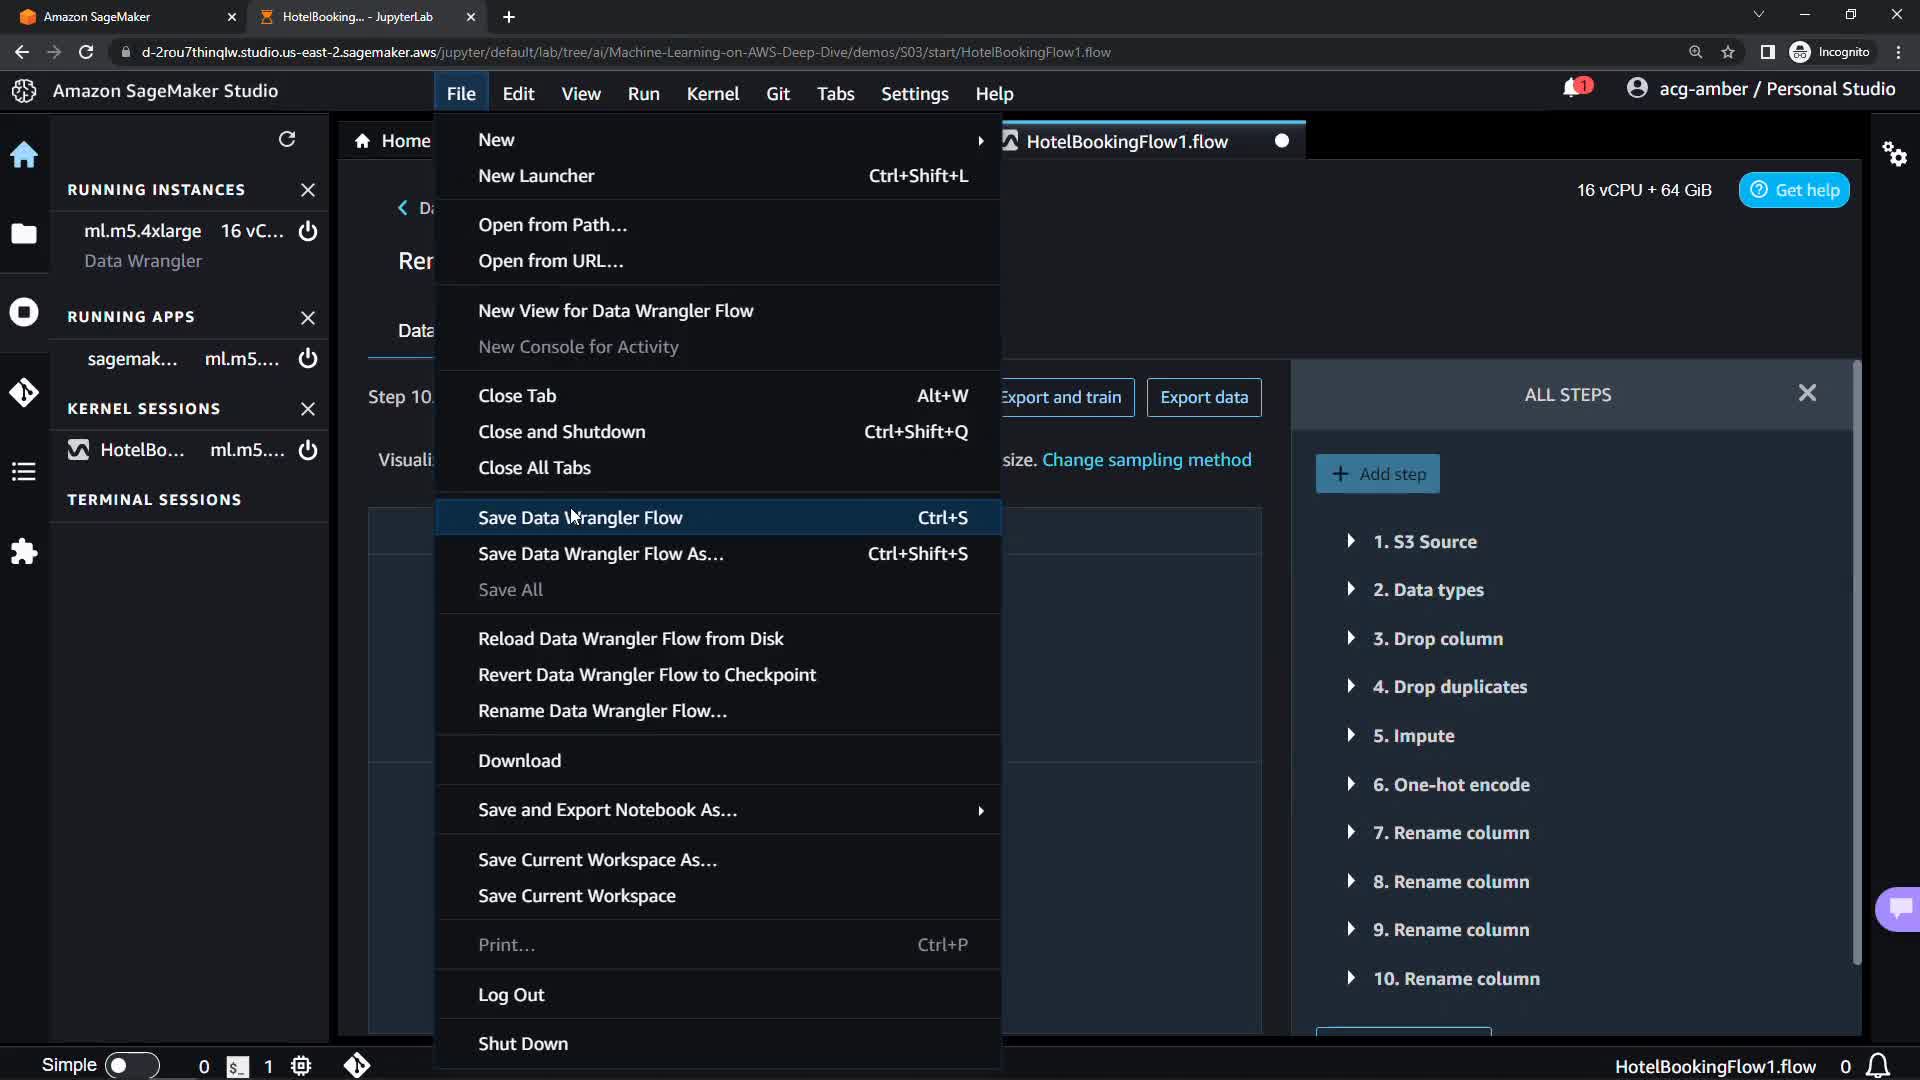Open the Git sidebar icon

point(24,392)
